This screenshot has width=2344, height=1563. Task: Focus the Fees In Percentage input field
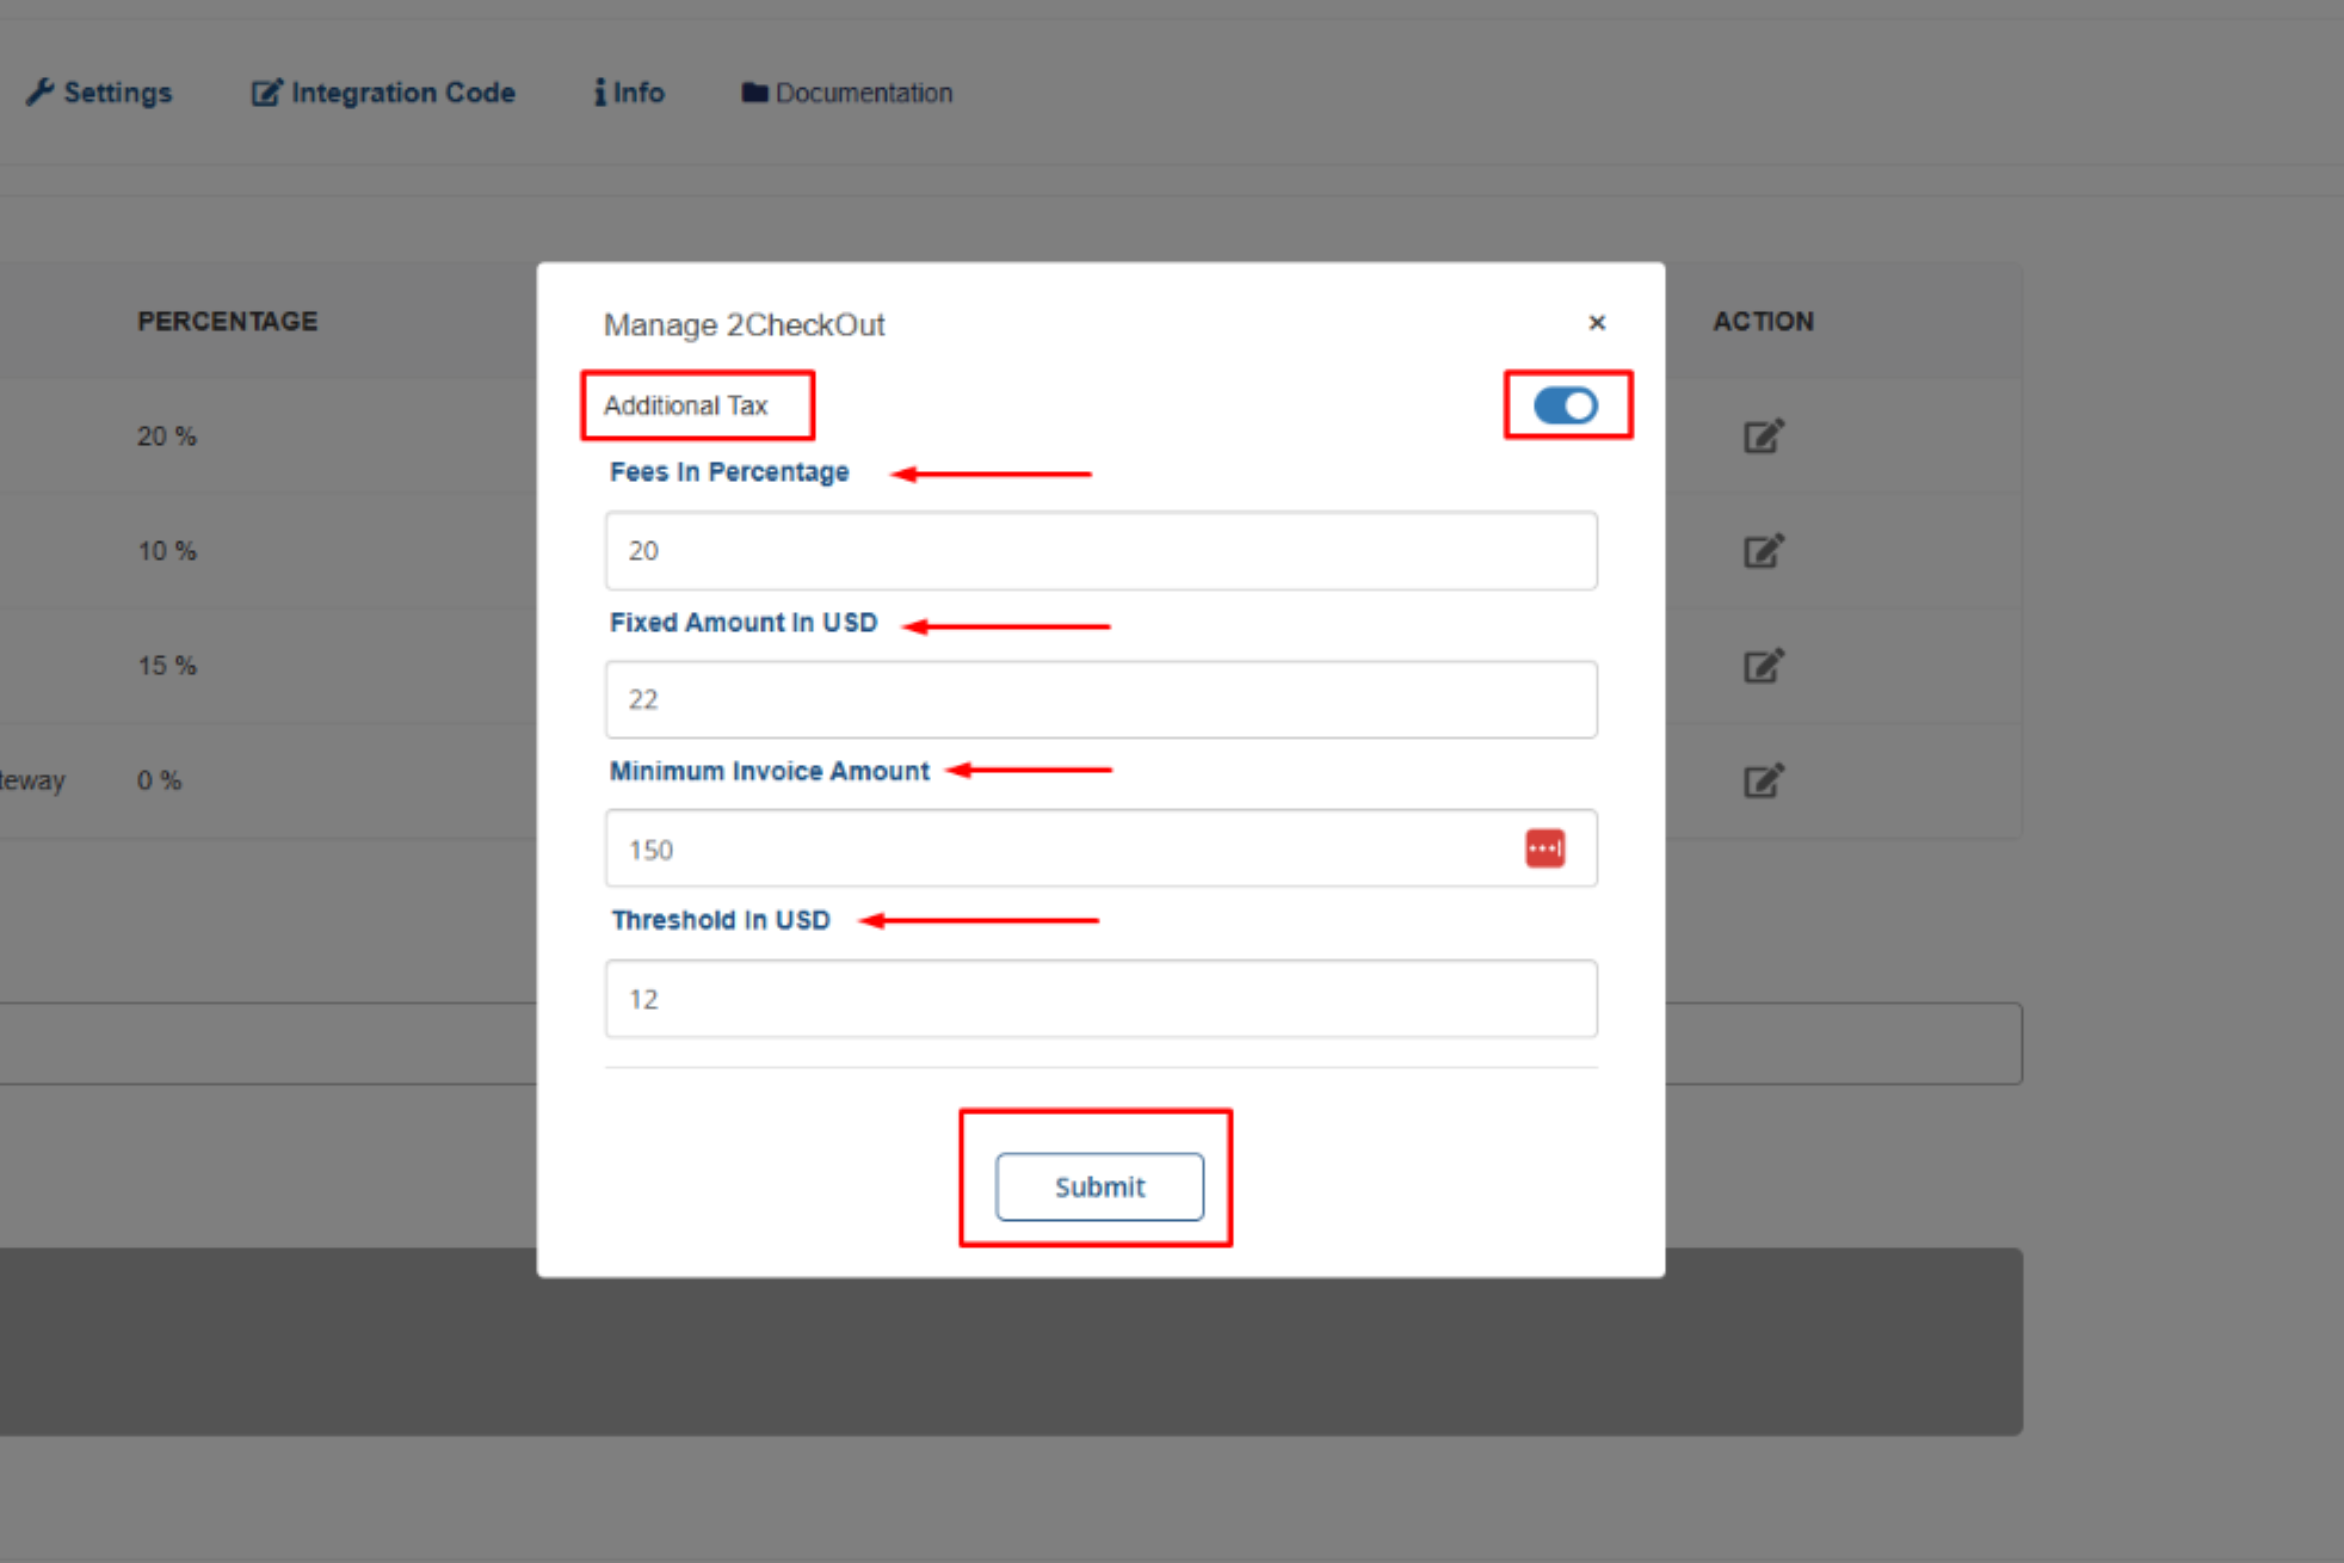pos(1100,551)
